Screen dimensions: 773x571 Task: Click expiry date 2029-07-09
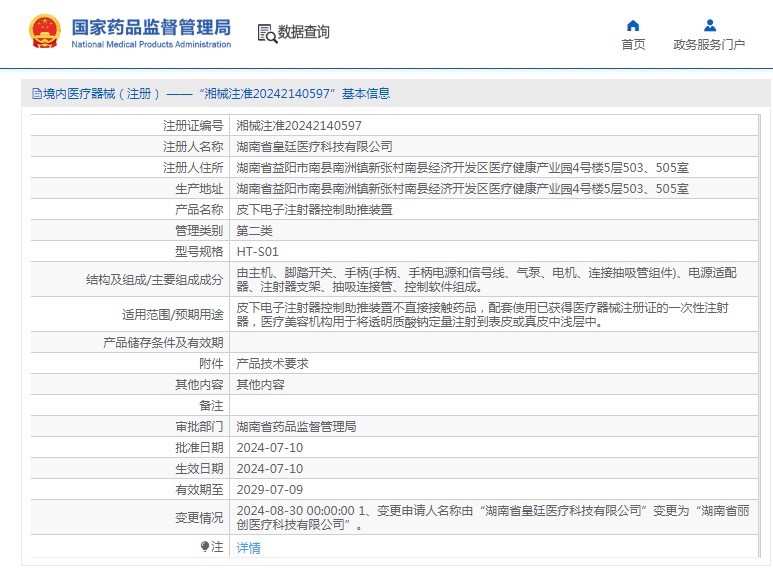pos(270,490)
